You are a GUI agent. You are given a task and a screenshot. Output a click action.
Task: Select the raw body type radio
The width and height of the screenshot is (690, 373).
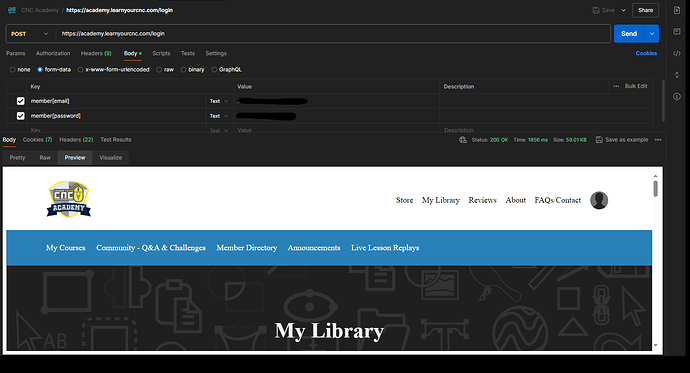(x=159, y=69)
